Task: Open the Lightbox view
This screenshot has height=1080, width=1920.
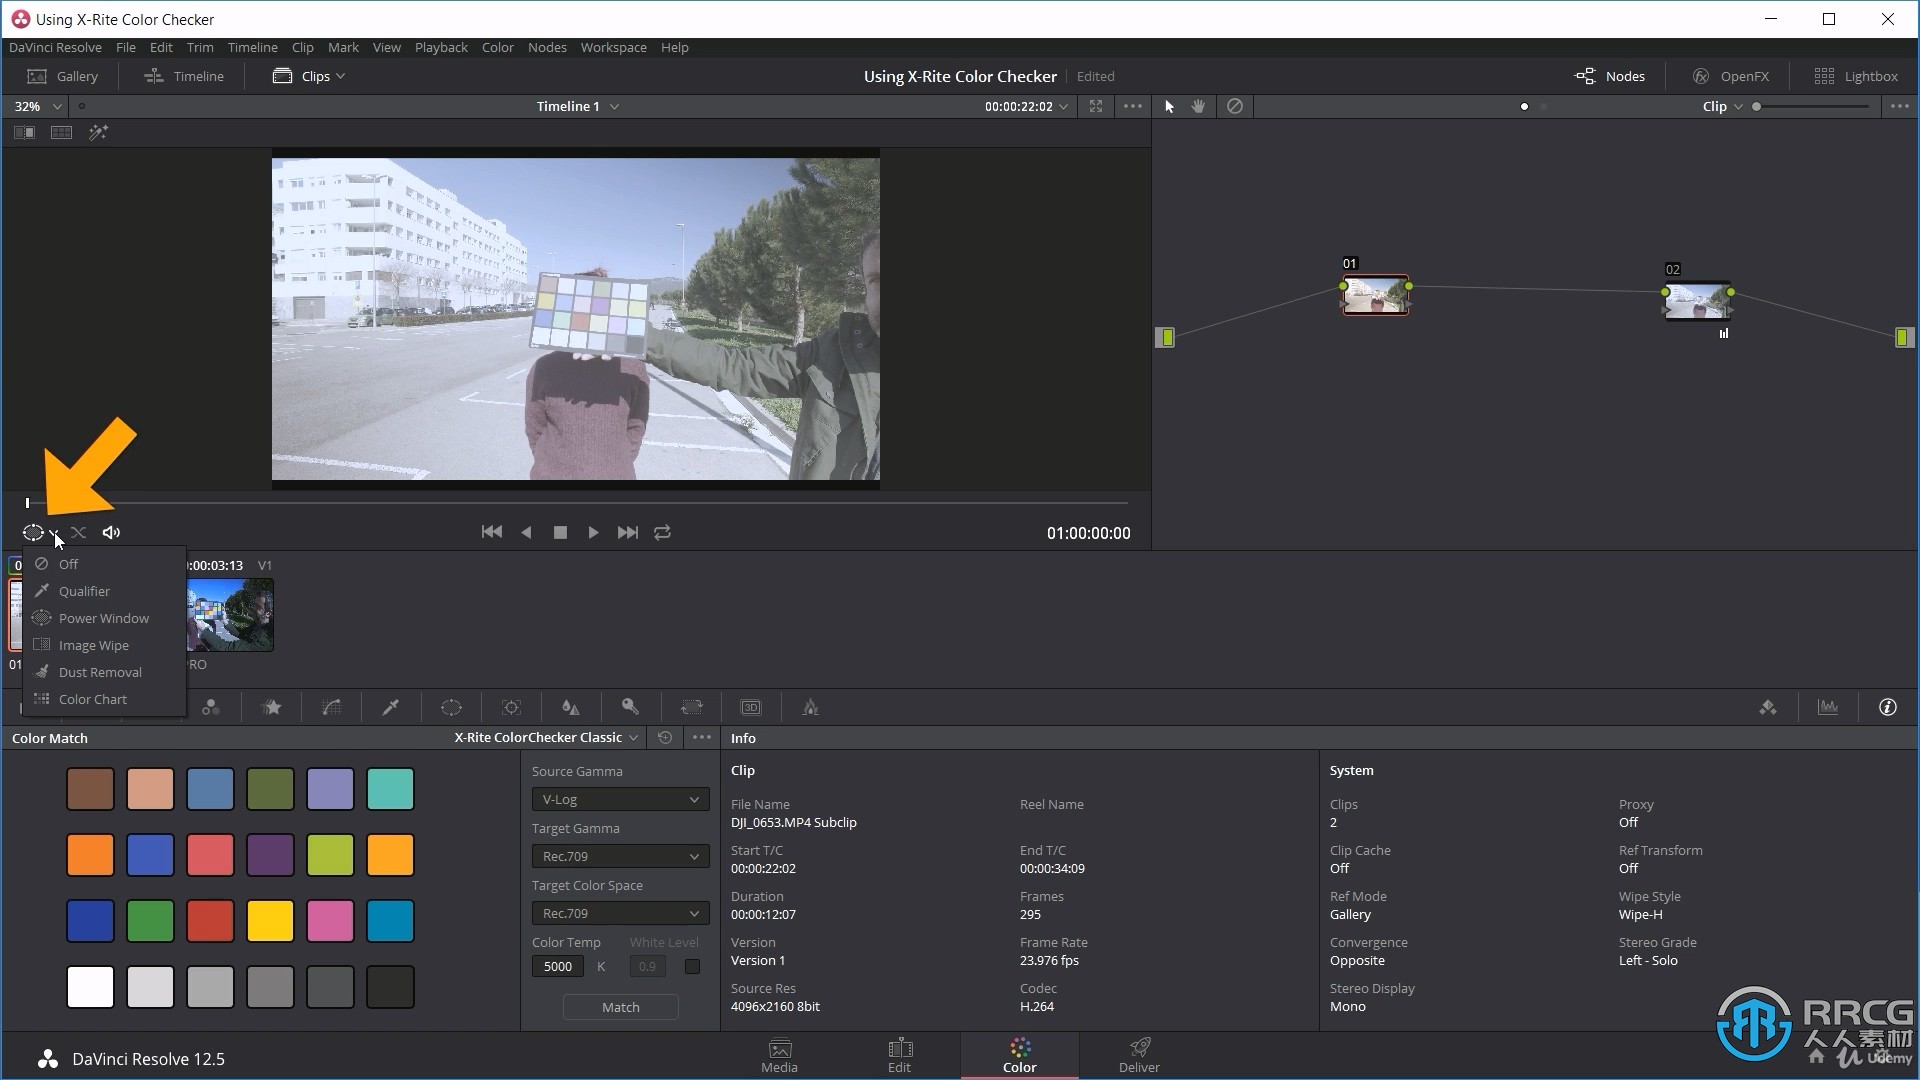Action: coord(1856,76)
